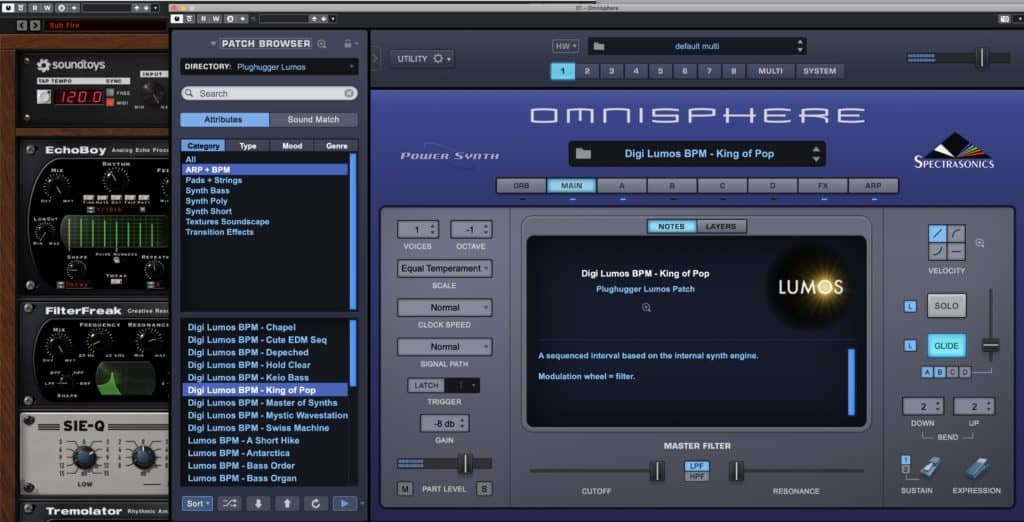Switch master filter to LPF

697,466
